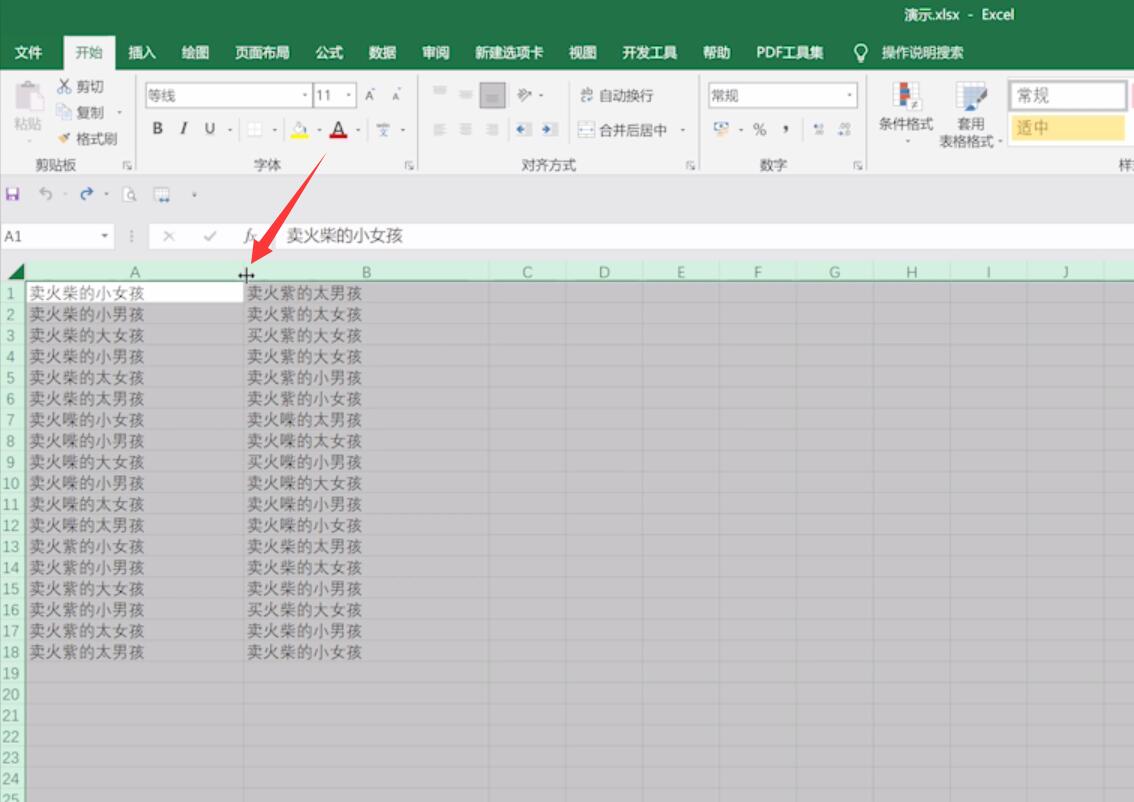Screen dimensions: 1134x802
Task: Switch to the 插入 tab
Action: [x=142, y=52]
